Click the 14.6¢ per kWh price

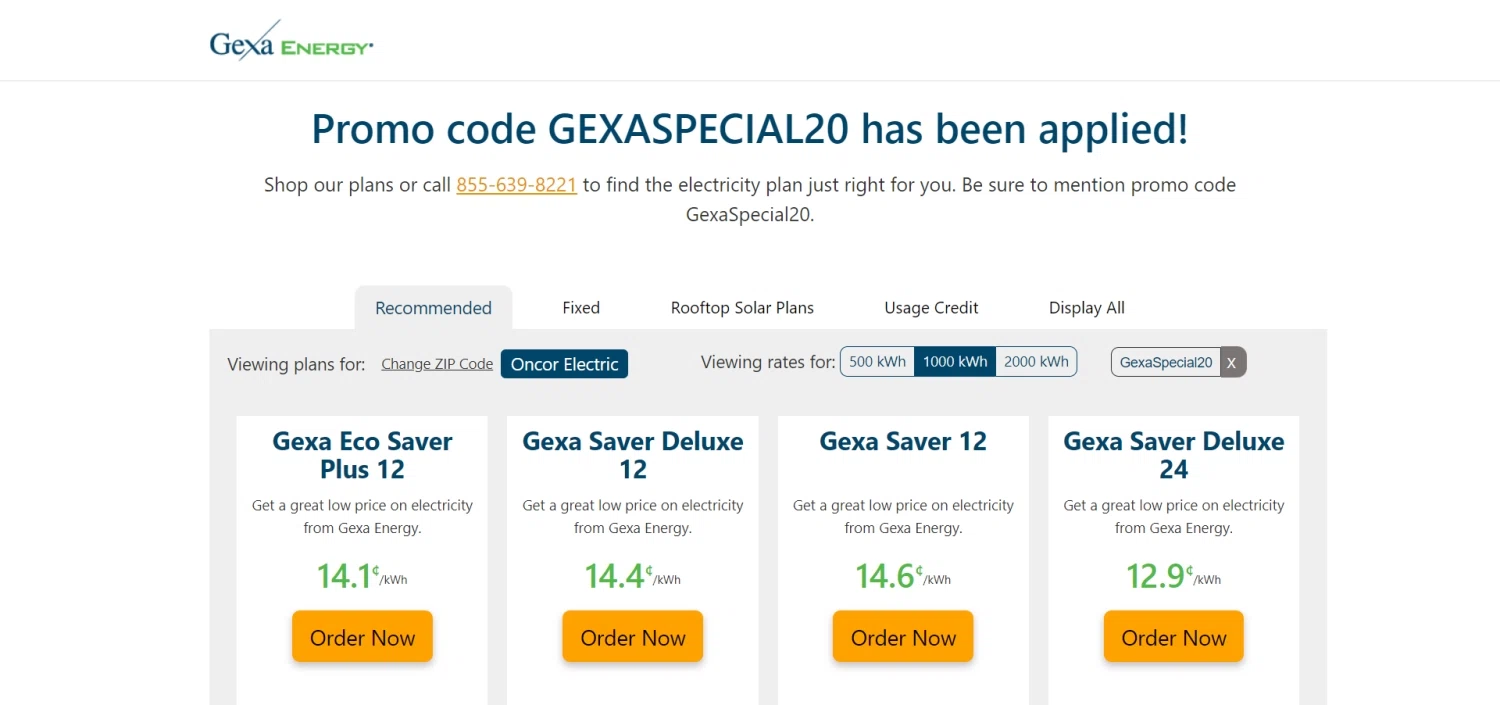point(903,576)
